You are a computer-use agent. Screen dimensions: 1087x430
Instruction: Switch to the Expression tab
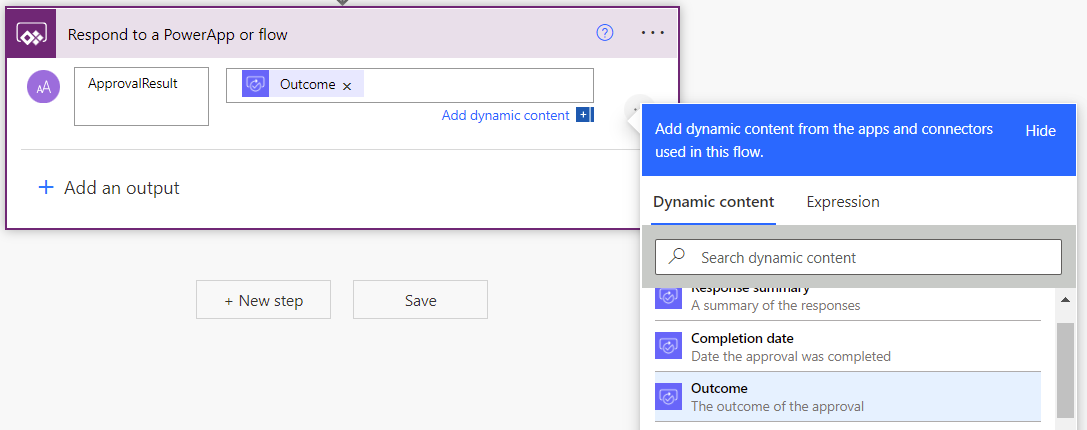(843, 202)
